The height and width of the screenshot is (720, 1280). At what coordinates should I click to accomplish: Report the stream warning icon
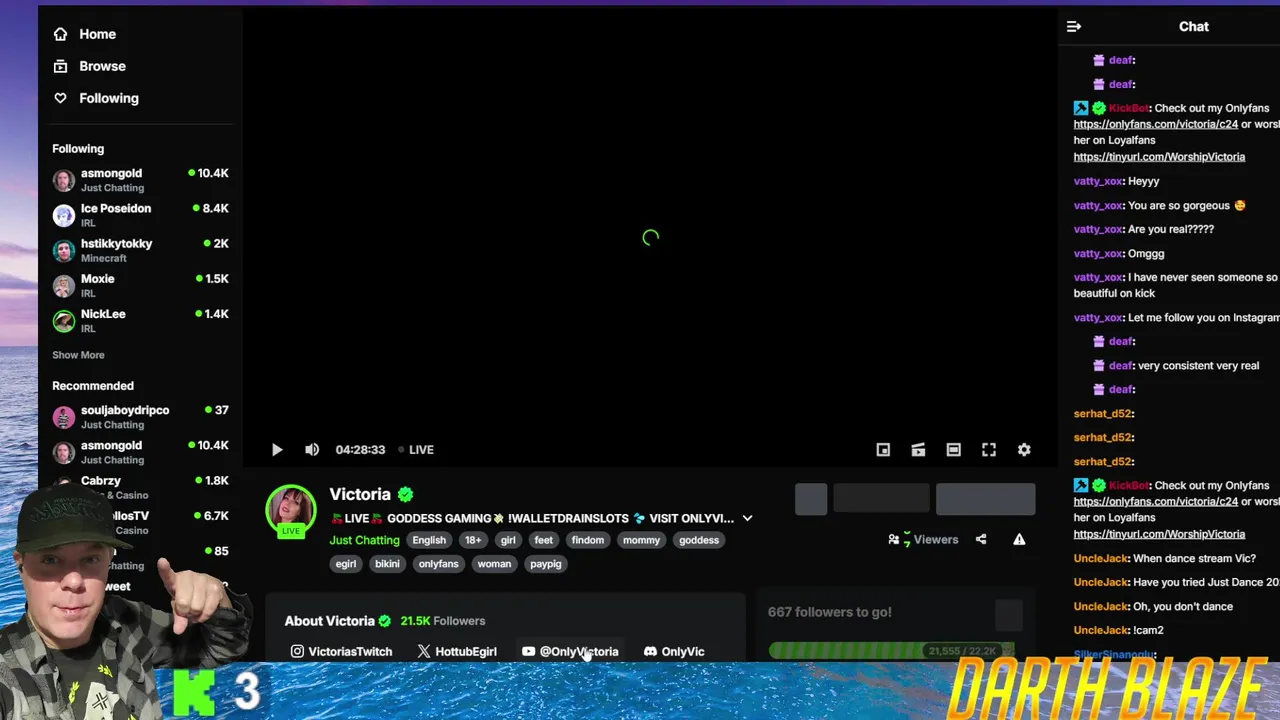[1019, 539]
